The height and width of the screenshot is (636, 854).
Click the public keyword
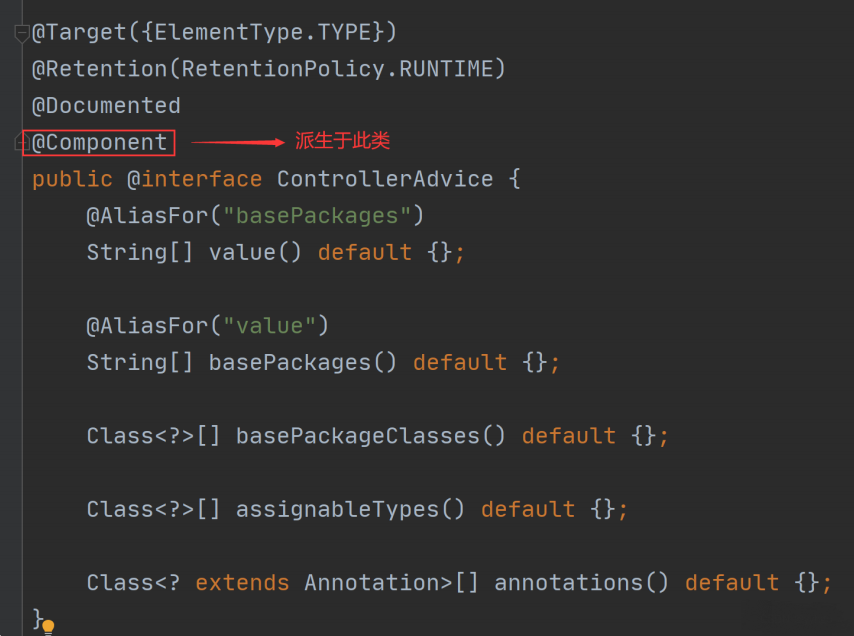(72, 179)
